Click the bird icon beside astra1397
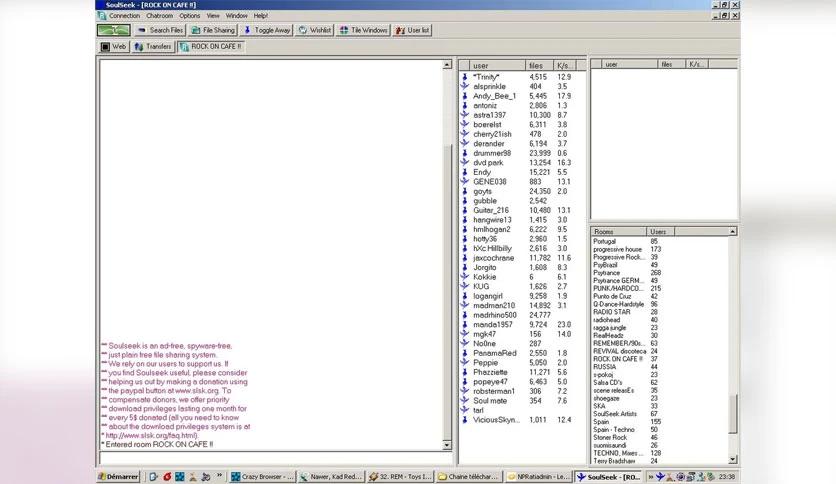This screenshot has width=836, height=484. (464, 115)
